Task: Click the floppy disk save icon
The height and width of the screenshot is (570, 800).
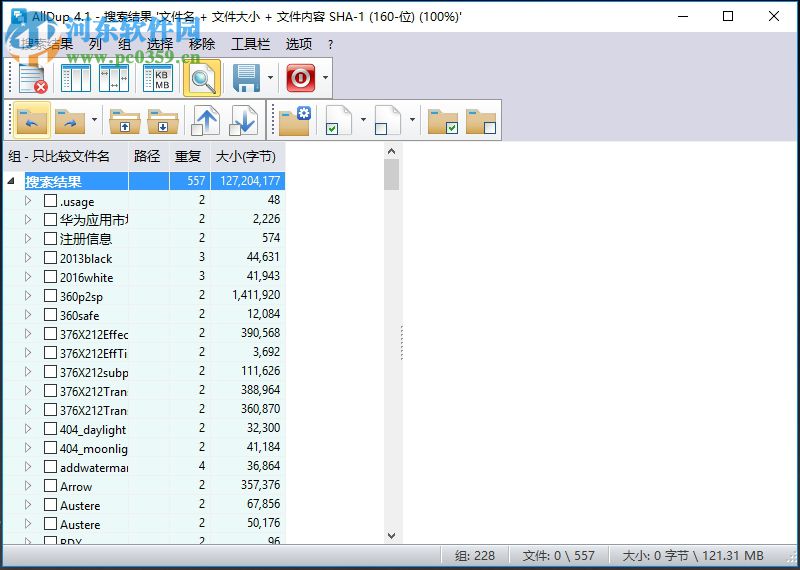Action: (246, 78)
